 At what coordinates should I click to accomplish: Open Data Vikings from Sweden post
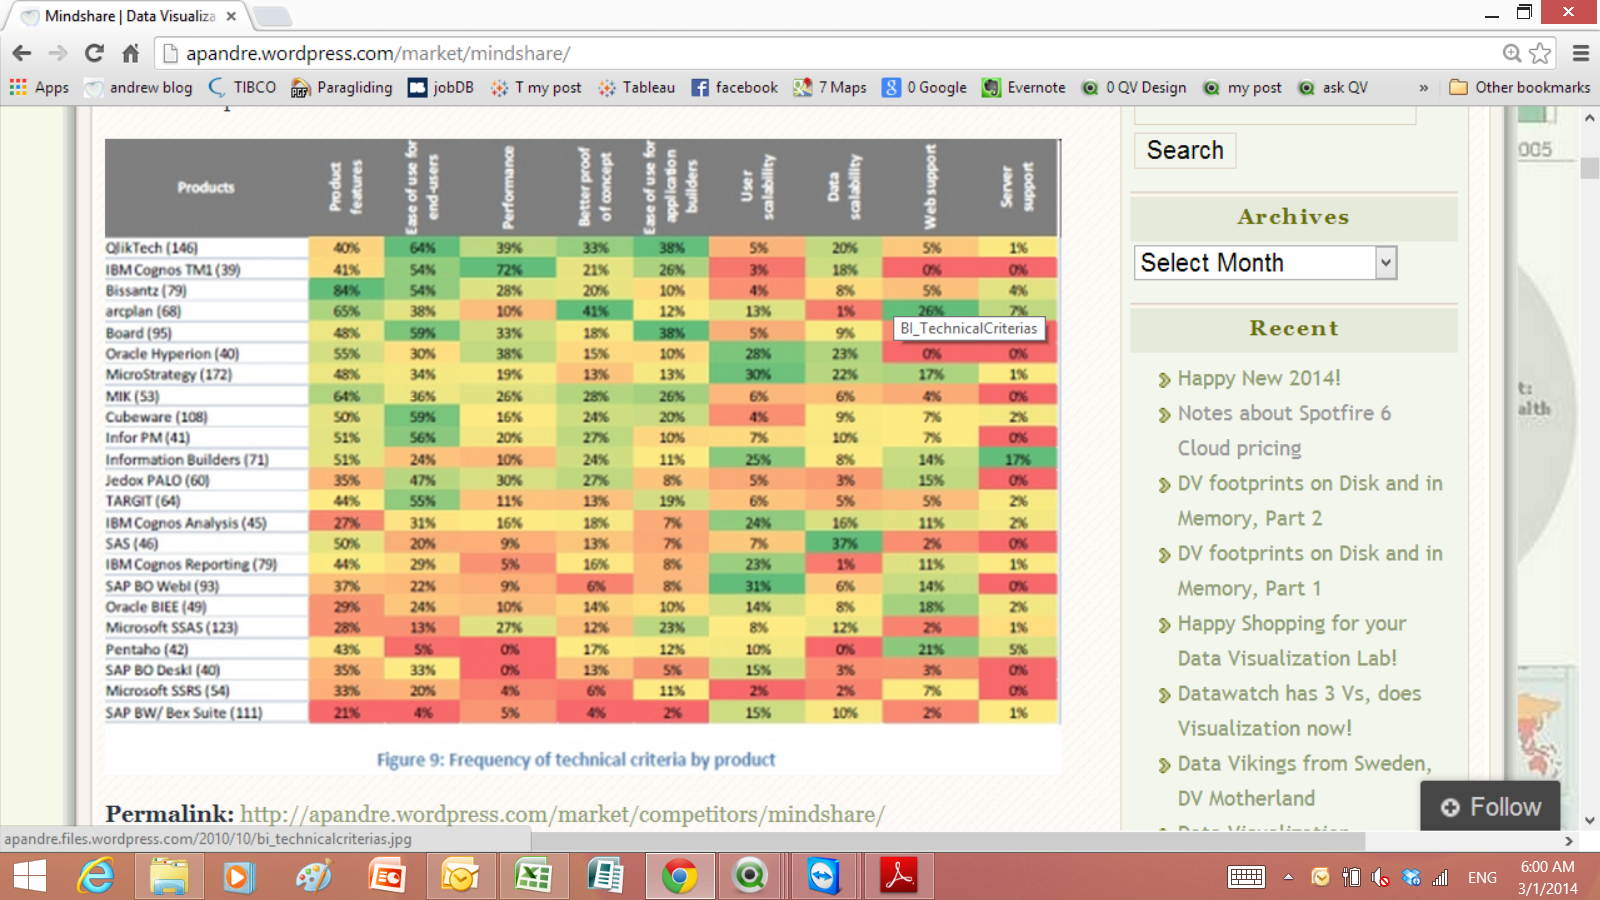pos(1304,780)
